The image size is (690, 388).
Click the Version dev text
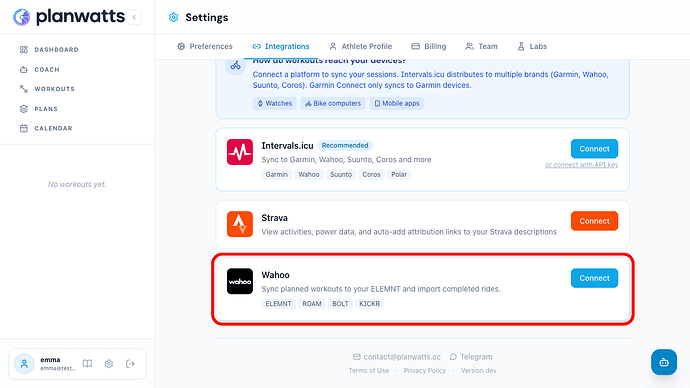[478, 371]
